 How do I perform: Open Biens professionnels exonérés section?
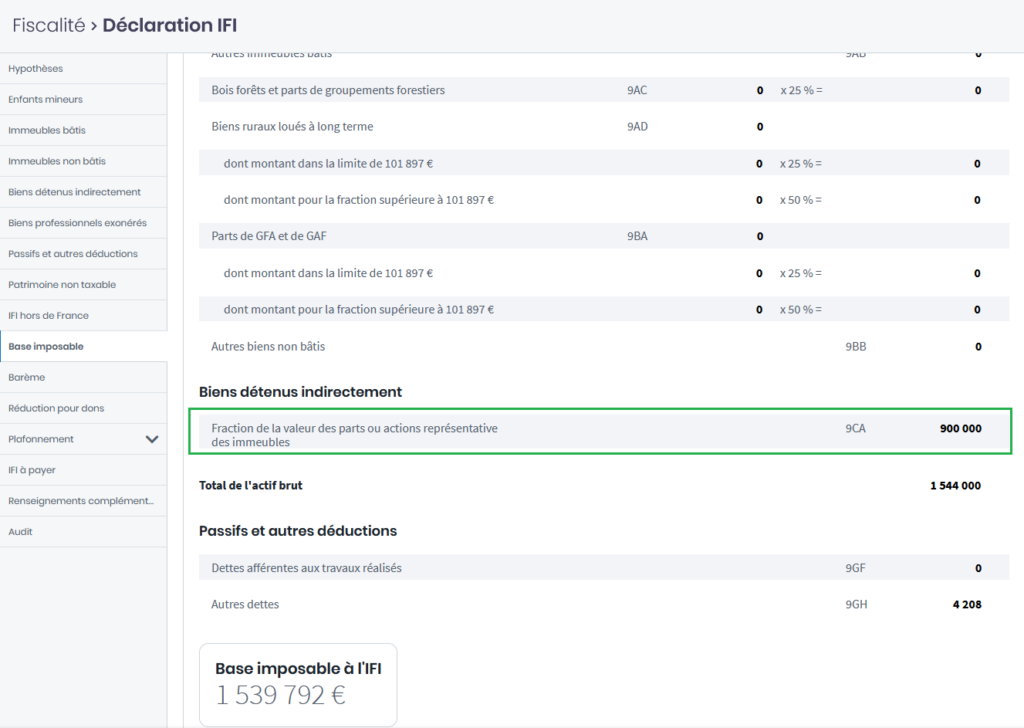coord(77,223)
